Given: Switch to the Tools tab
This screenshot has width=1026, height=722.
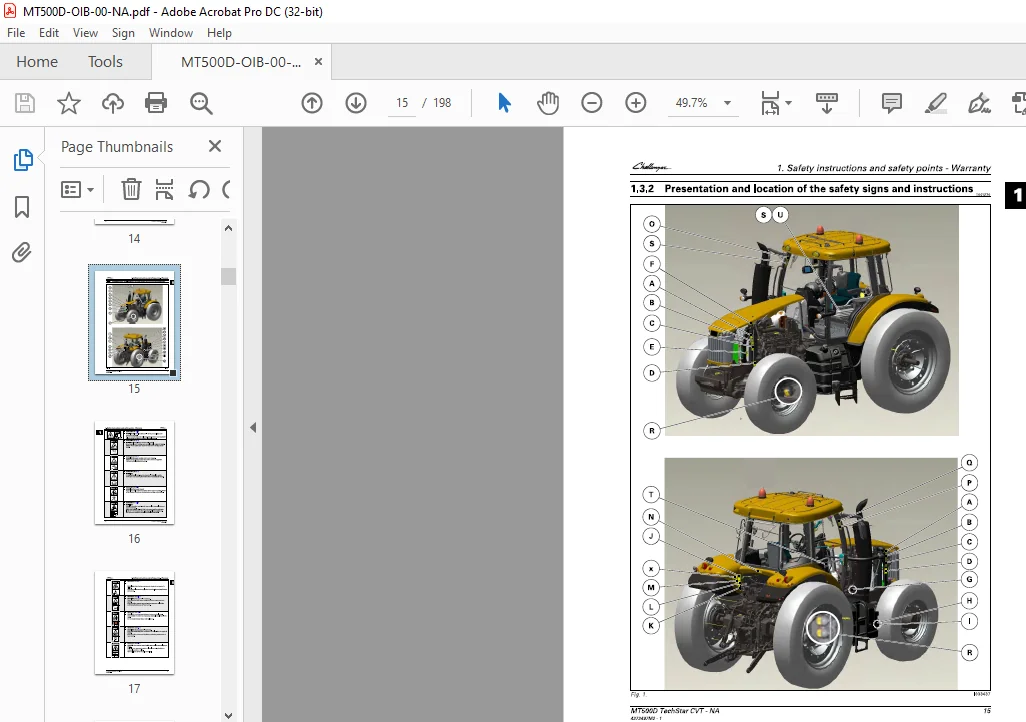Looking at the screenshot, I should point(105,62).
